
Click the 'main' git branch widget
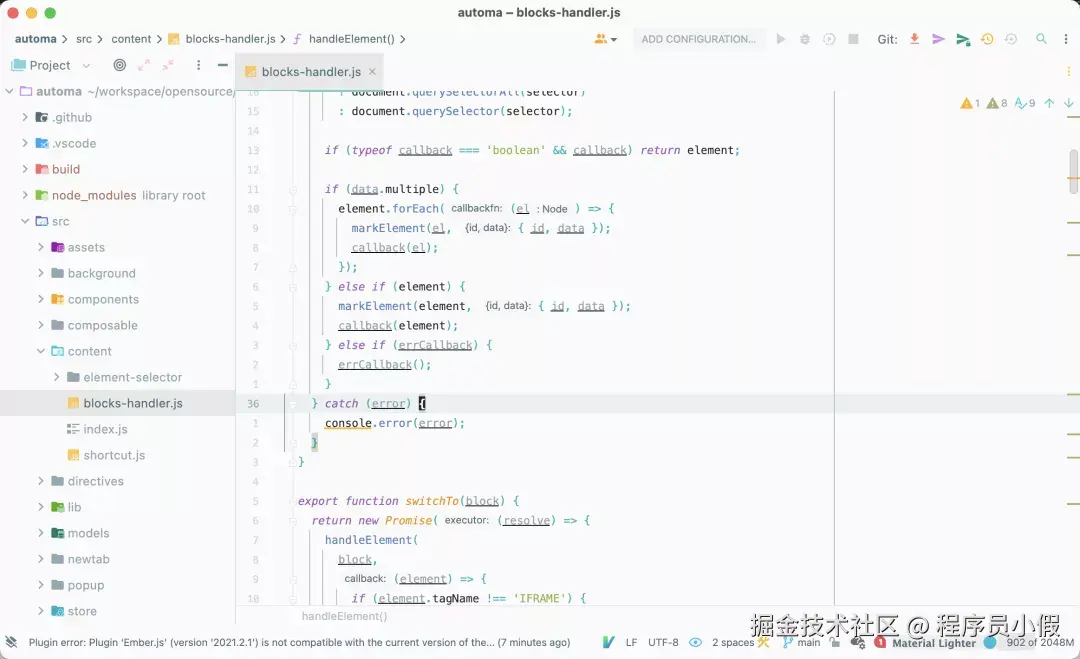[802, 642]
